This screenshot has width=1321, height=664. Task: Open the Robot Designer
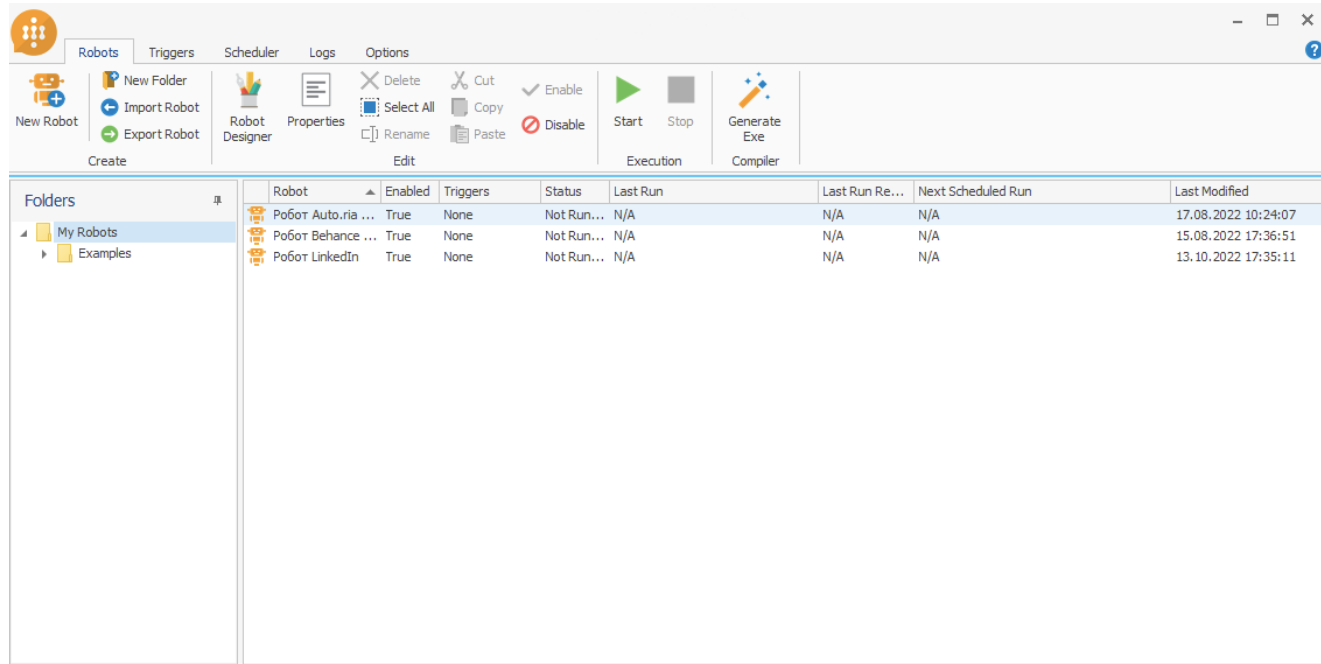tap(247, 108)
